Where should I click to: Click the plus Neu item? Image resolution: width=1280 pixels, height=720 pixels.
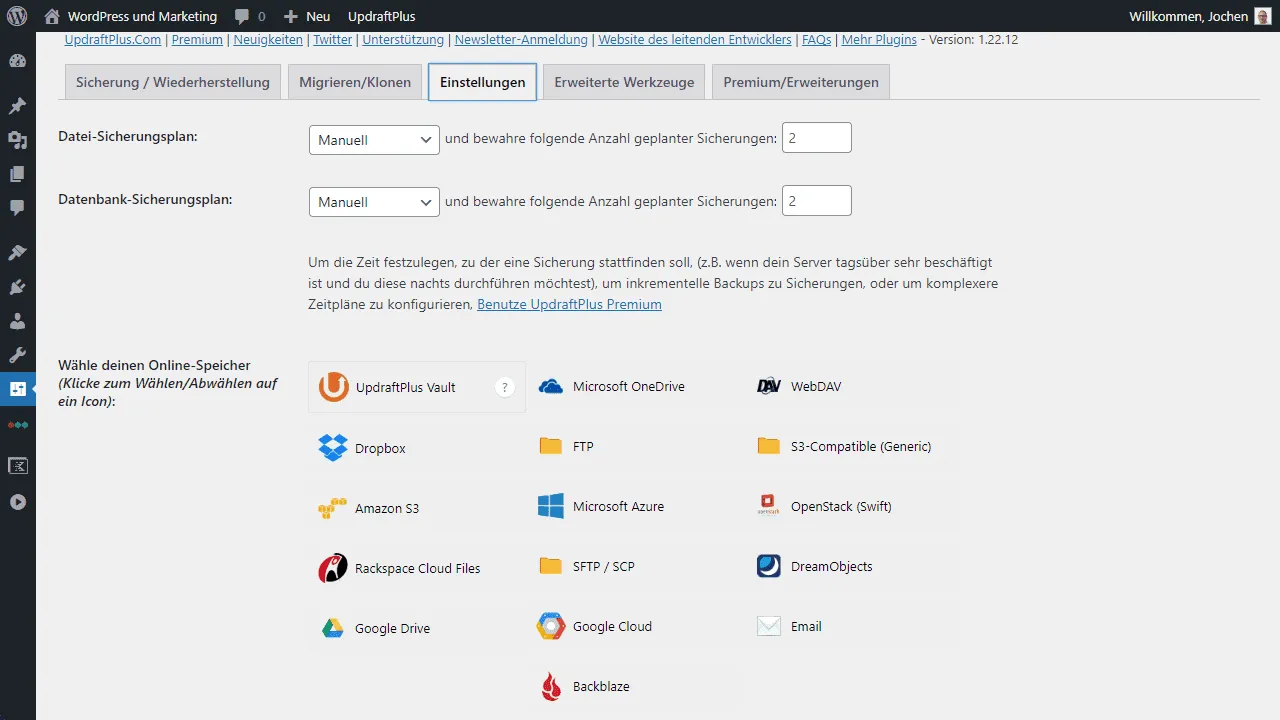tap(306, 16)
